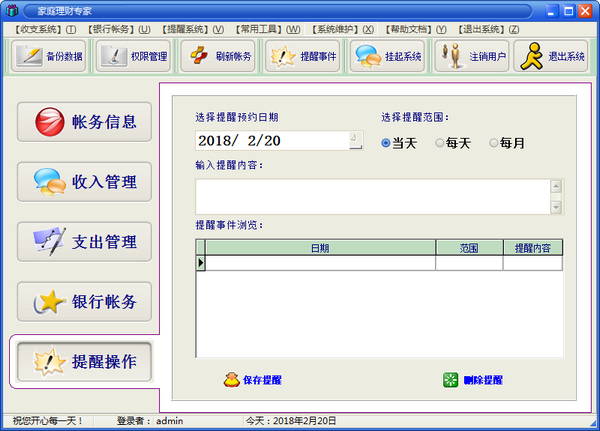Choose the 每月 radio button
The image size is (600, 431).
click(494, 144)
